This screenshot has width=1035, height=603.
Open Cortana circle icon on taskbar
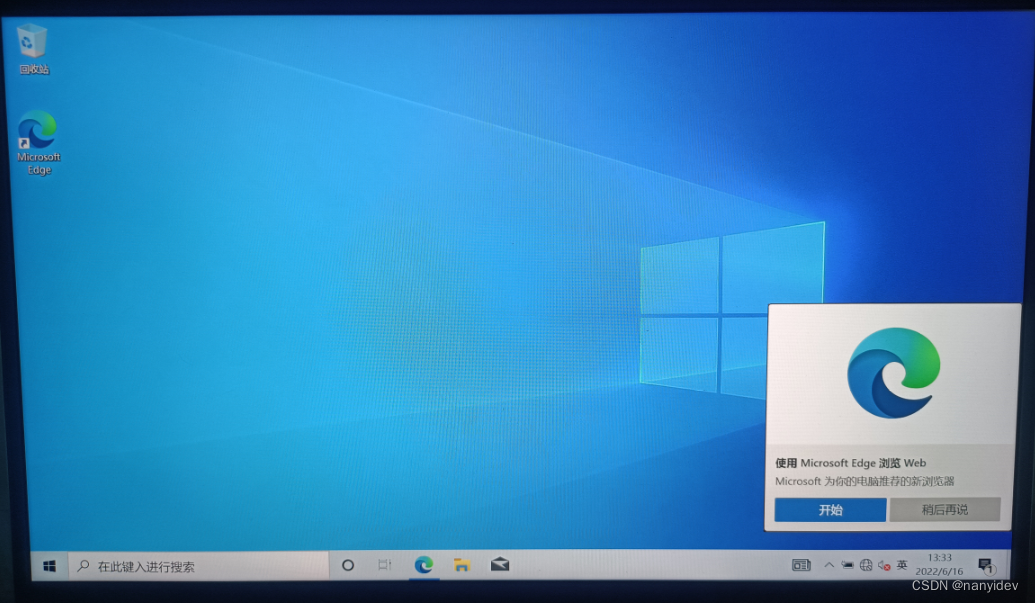pyautogui.click(x=348, y=565)
